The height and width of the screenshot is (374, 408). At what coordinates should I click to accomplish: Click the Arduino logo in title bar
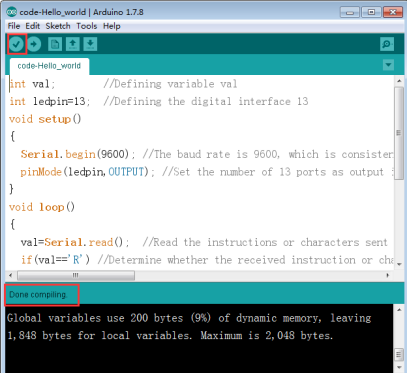(12, 12)
